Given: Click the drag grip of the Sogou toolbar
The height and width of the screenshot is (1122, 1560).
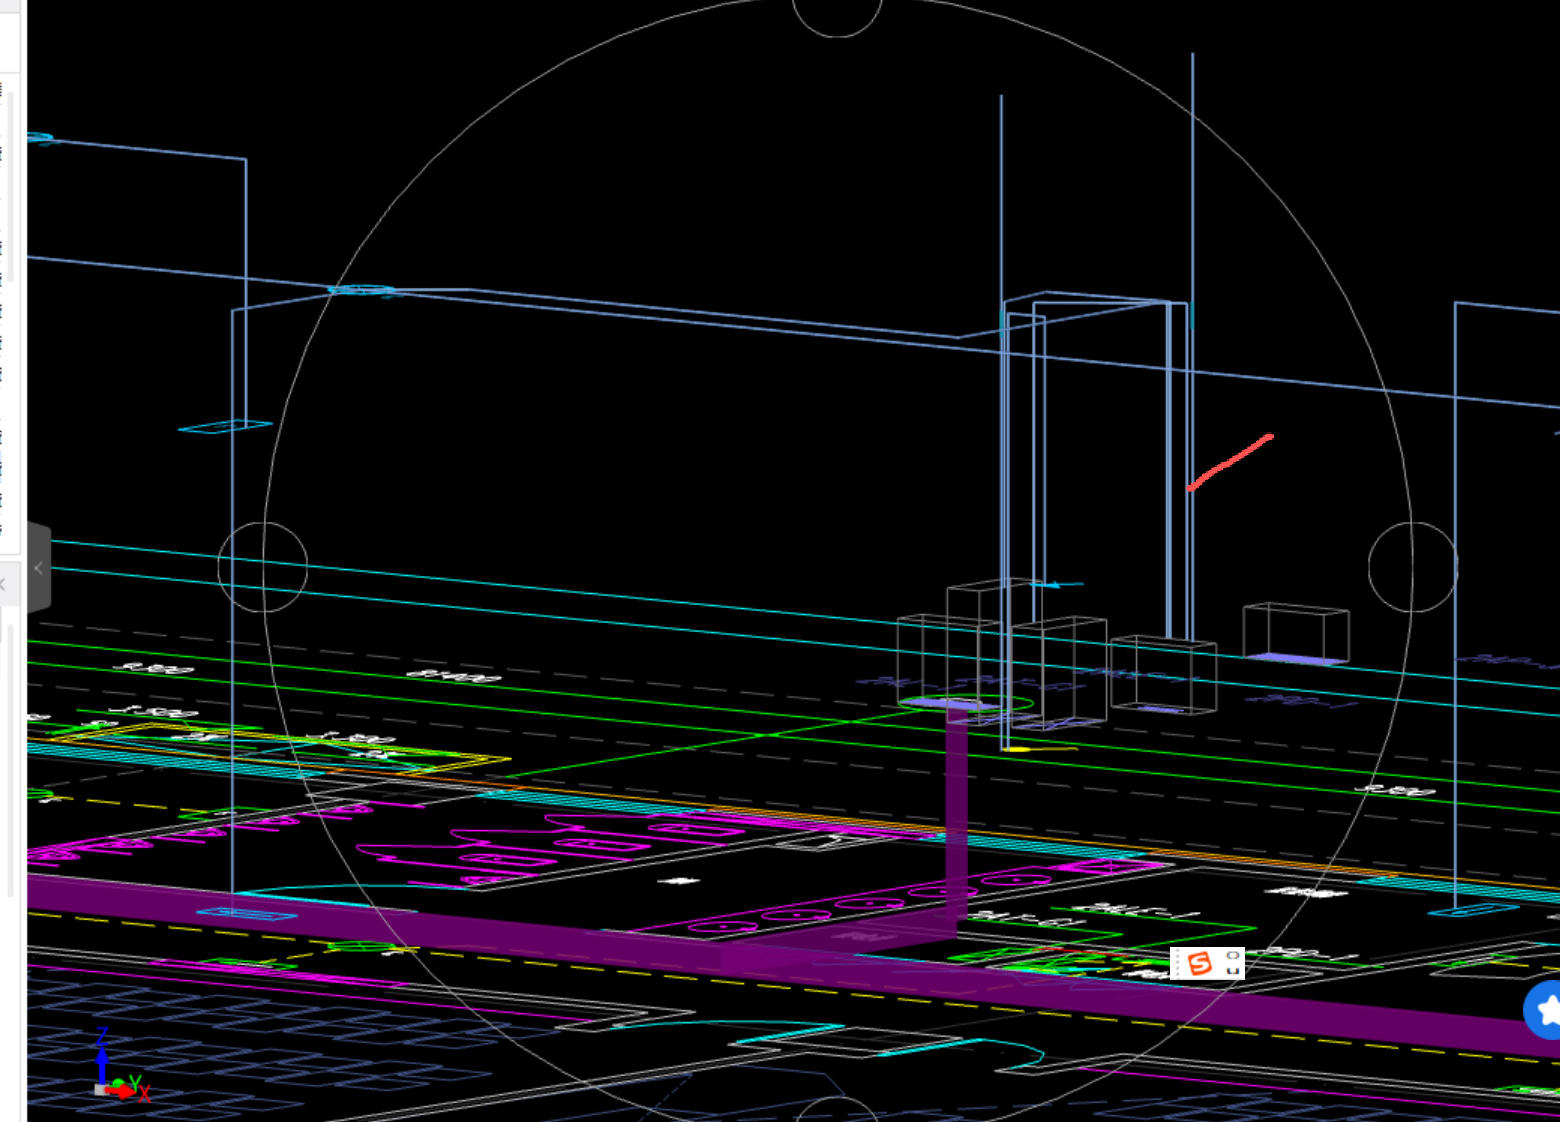Looking at the screenshot, I should (1177, 963).
